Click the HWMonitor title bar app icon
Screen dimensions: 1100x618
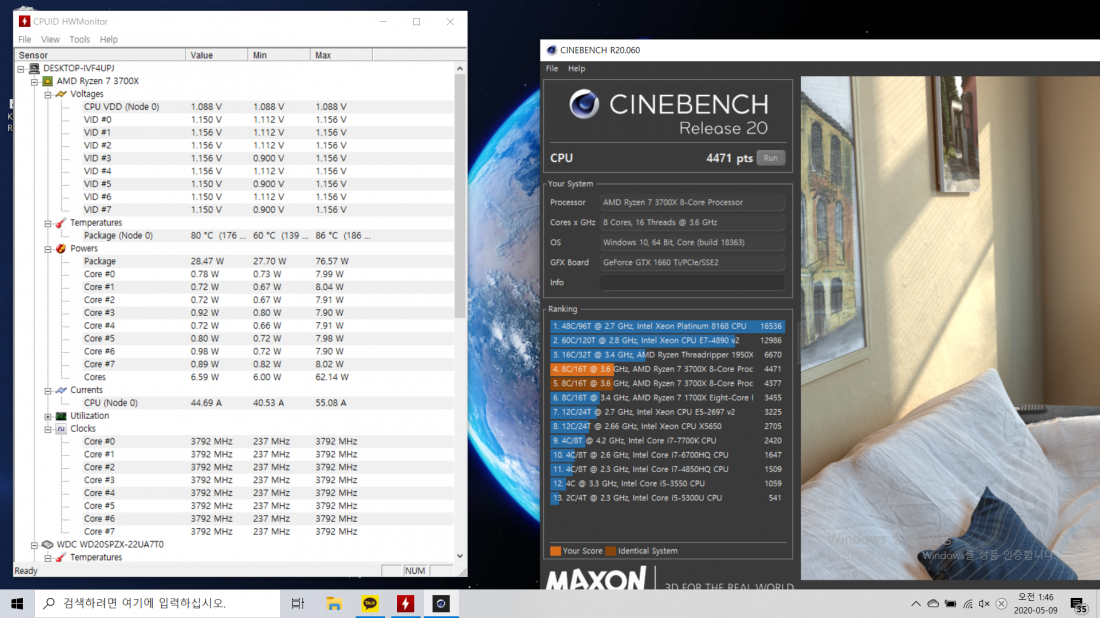coord(25,22)
